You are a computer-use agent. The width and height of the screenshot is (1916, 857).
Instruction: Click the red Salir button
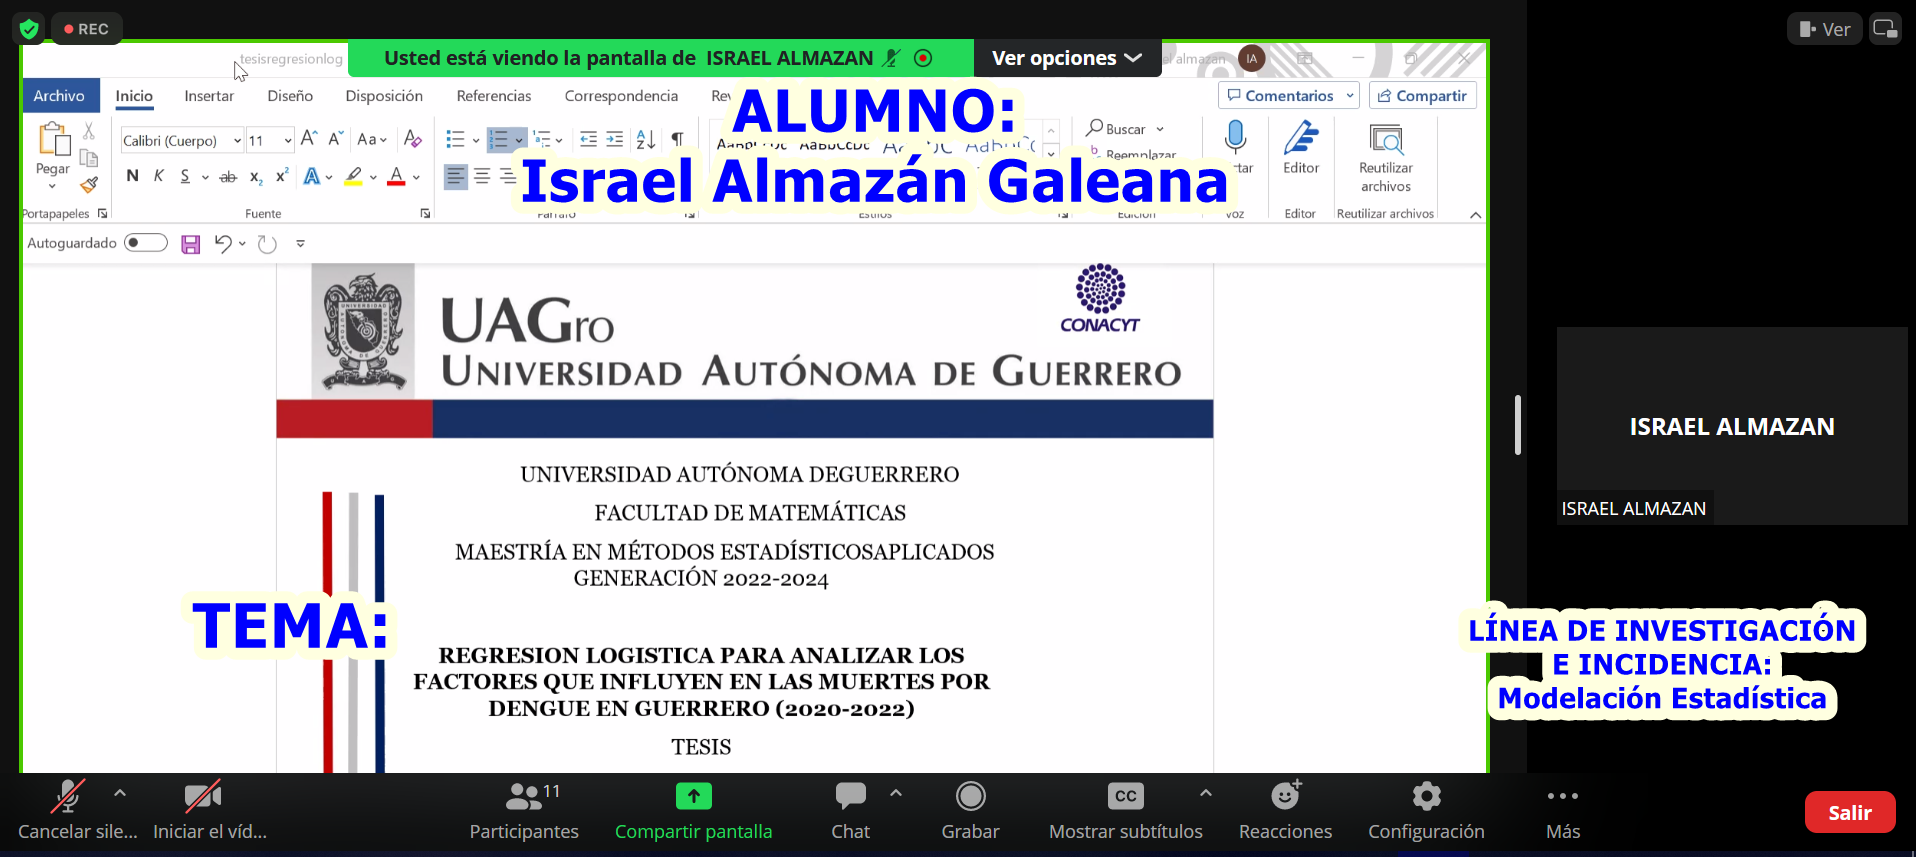(x=1849, y=812)
